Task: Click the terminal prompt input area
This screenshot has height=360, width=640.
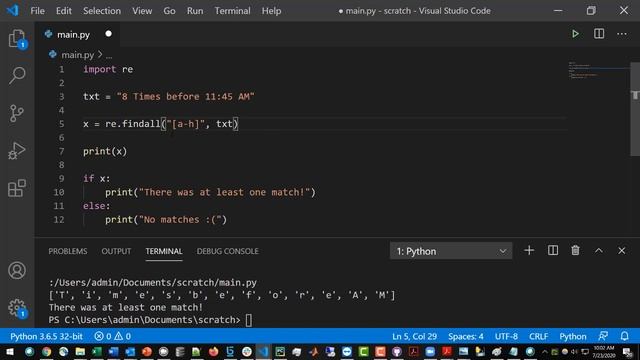Action: tap(249, 320)
